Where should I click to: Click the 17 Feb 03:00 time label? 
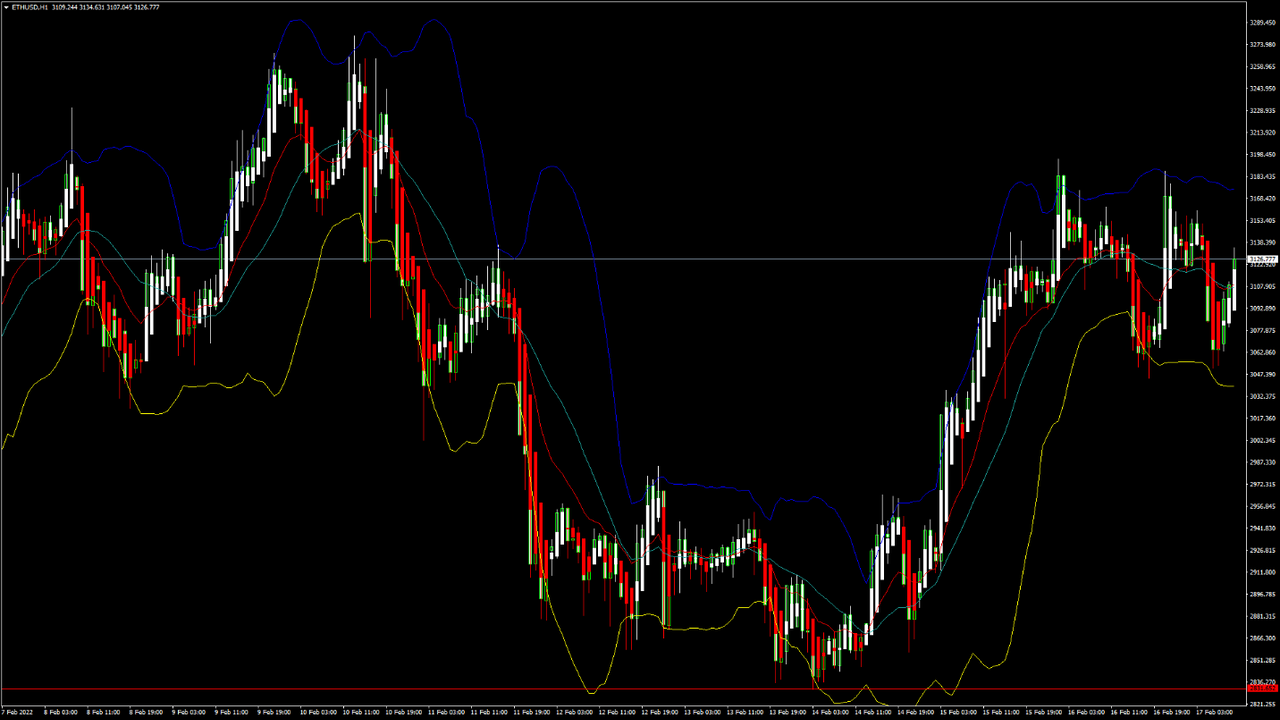pyautogui.click(x=1215, y=713)
